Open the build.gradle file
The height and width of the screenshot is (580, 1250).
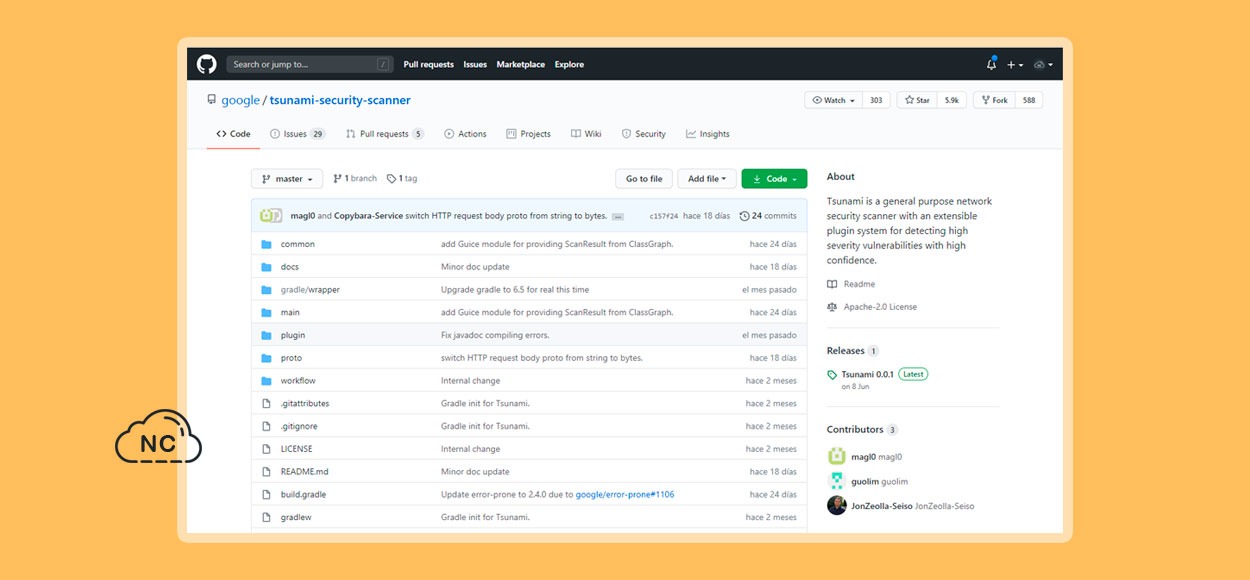(303, 495)
